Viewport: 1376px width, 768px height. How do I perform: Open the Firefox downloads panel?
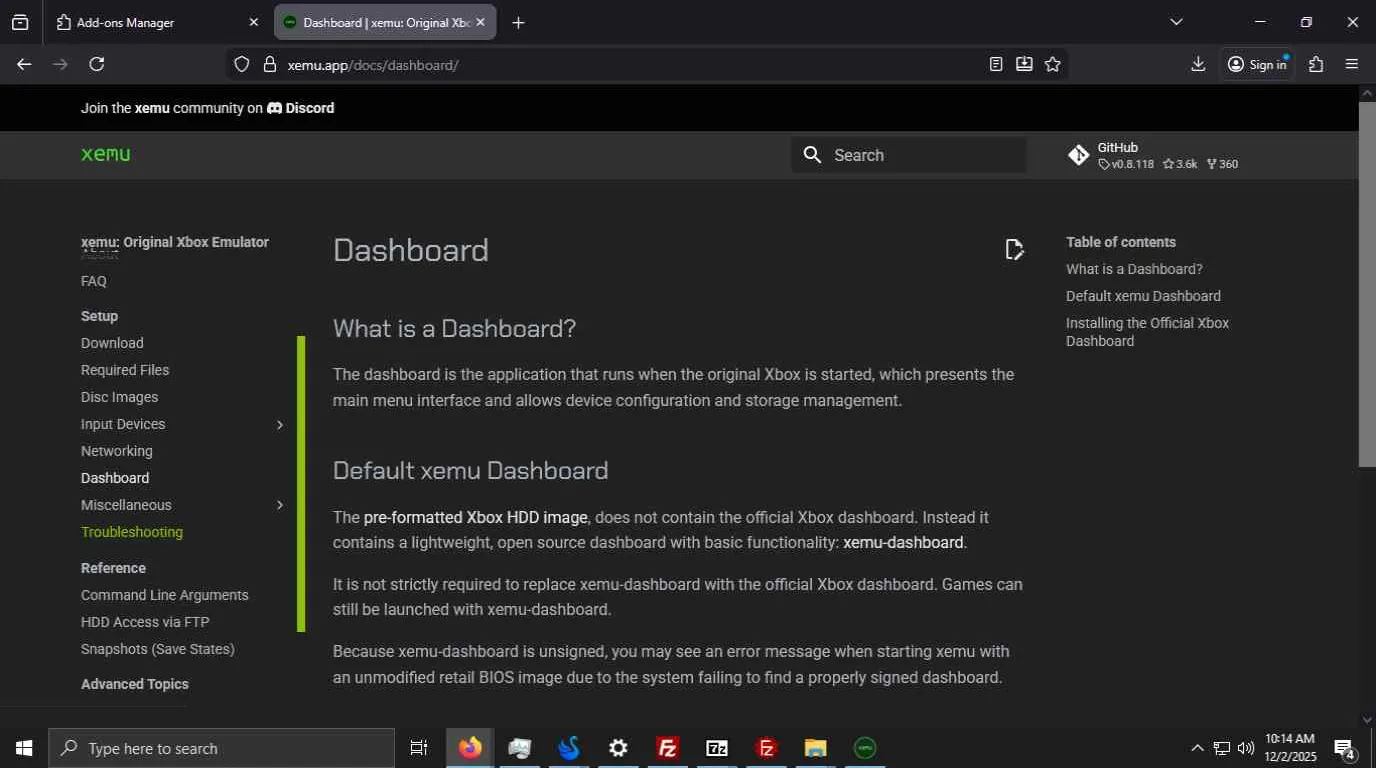1198,64
